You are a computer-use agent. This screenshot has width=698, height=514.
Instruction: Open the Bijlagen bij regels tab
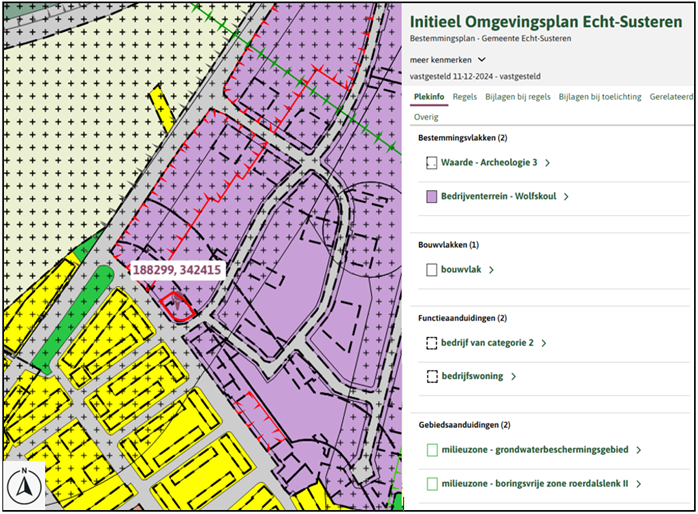coord(518,97)
